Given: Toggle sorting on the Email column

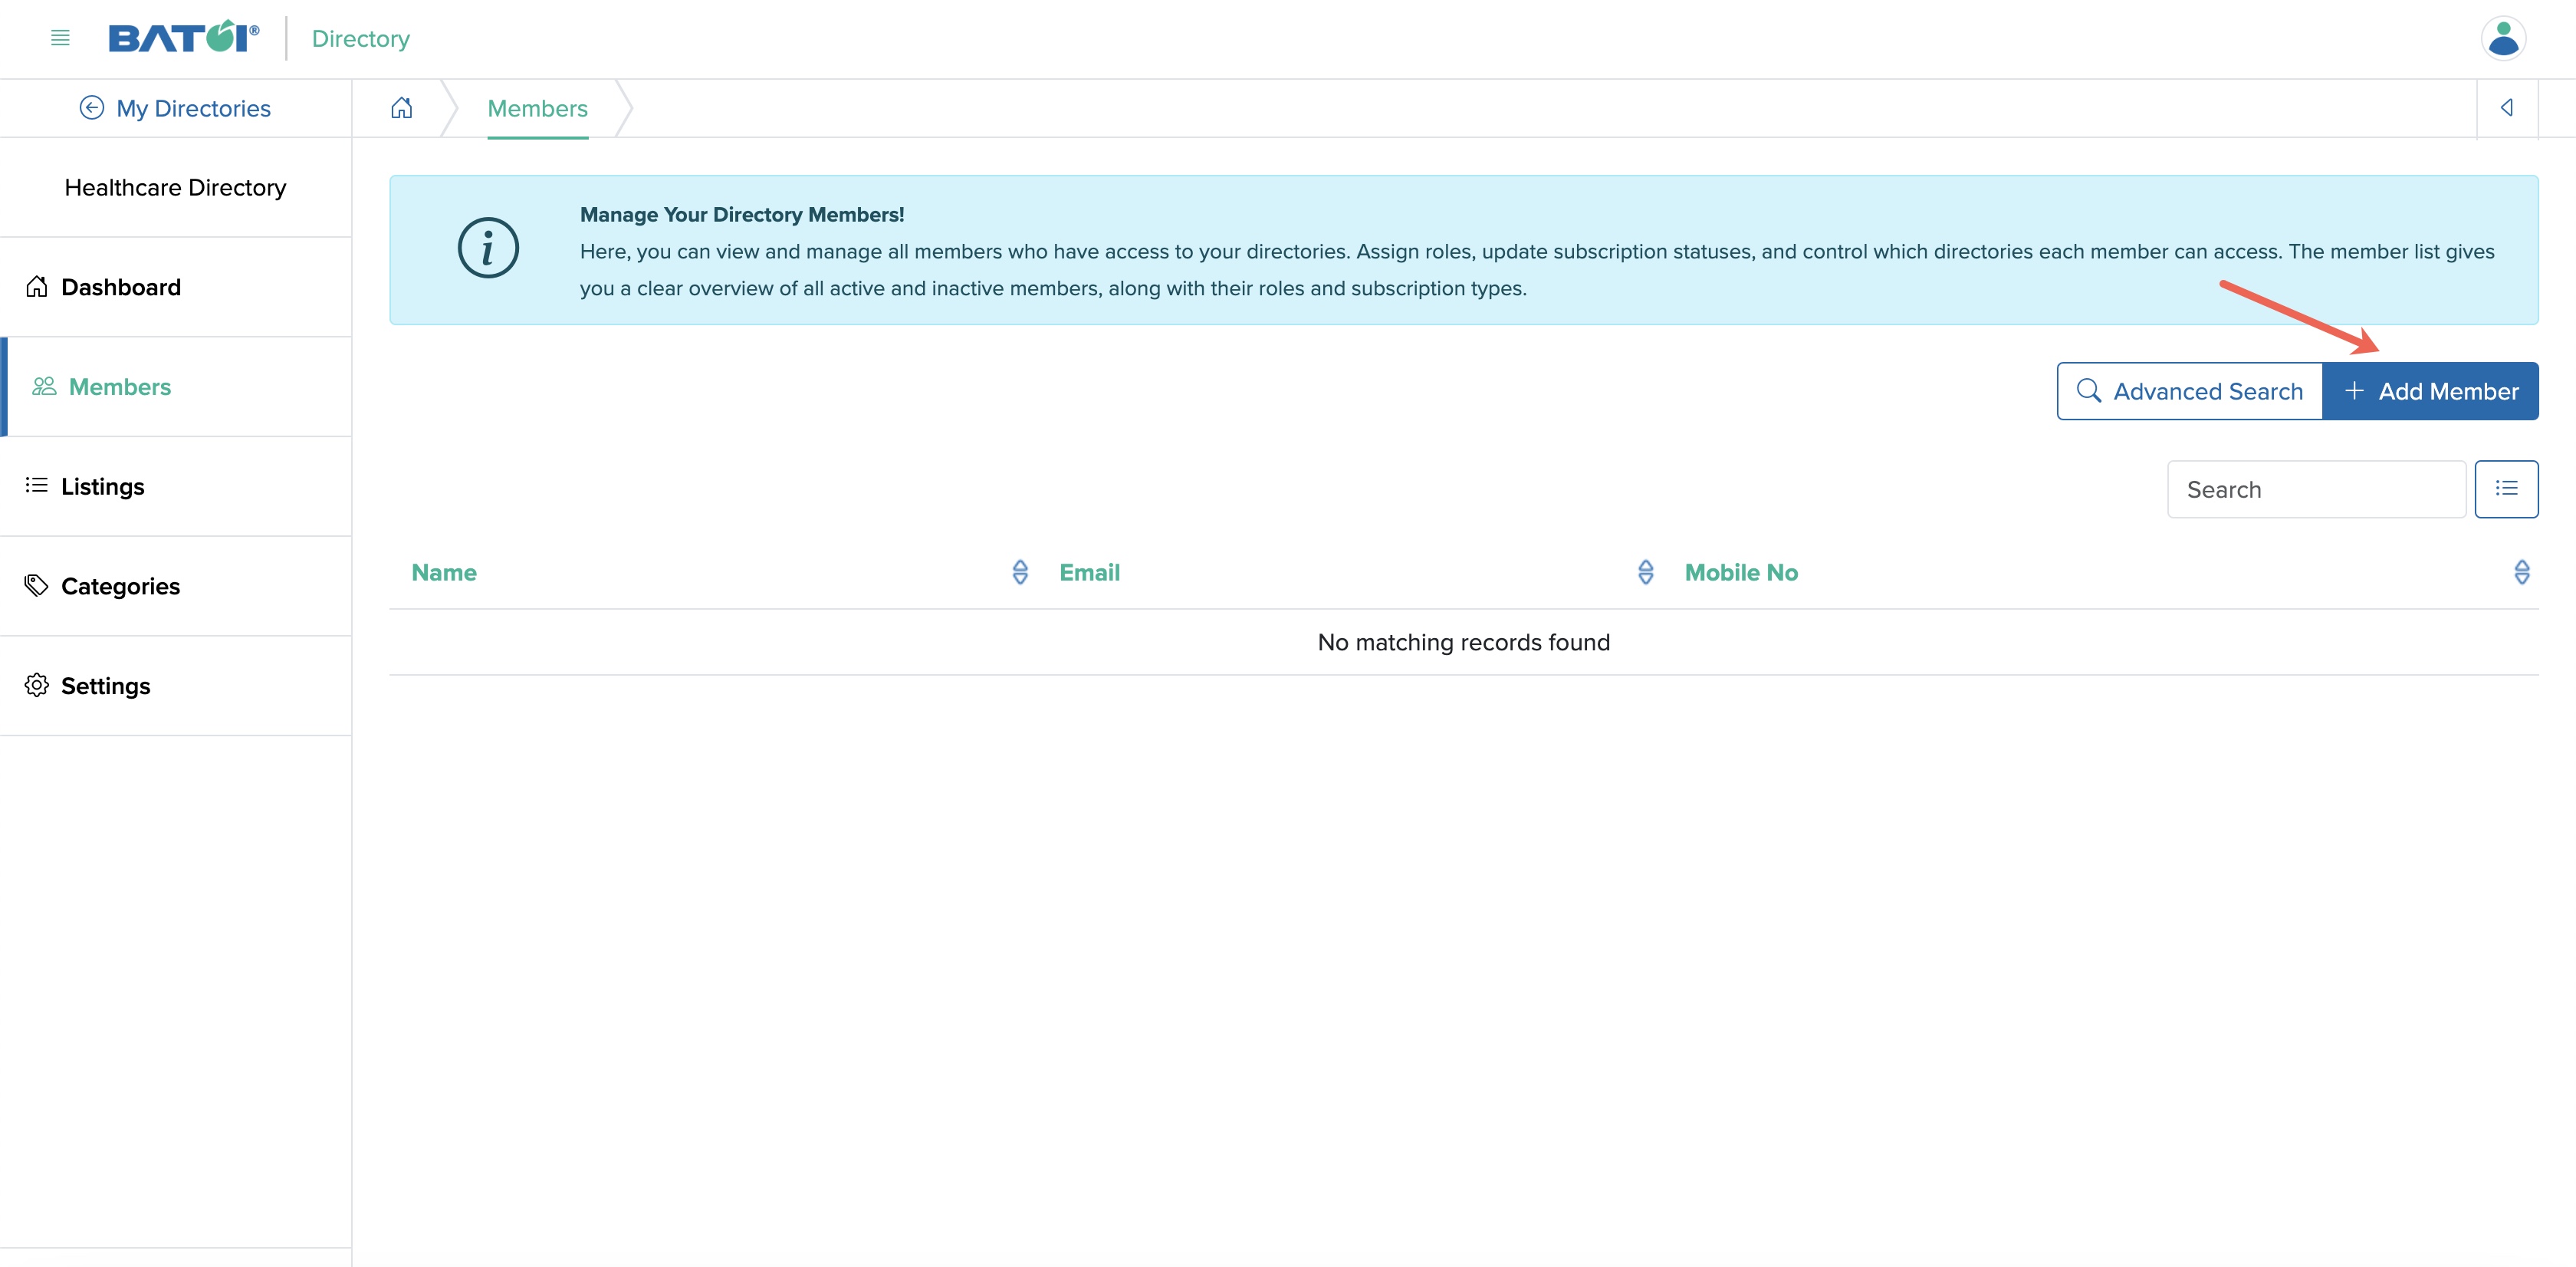Looking at the screenshot, I should [1645, 572].
